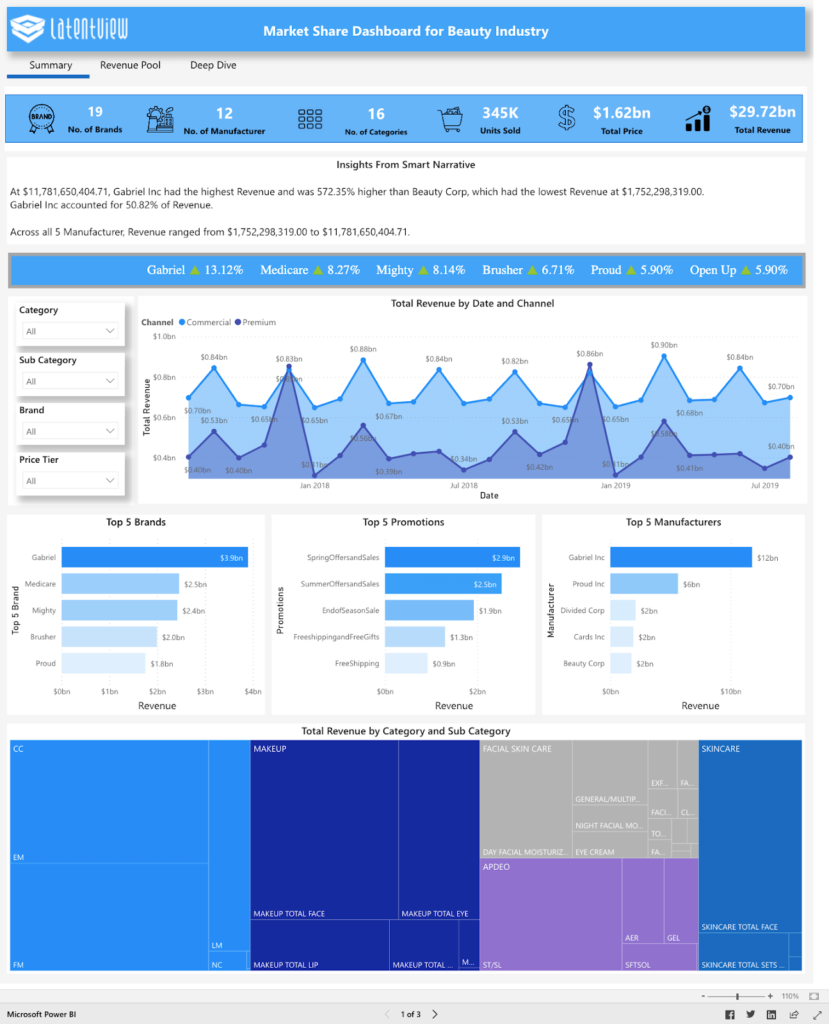Image resolution: width=829 pixels, height=1024 pixels.
Task: Click the Commercial channel legend marker
Action: click(x=182, y=323)
